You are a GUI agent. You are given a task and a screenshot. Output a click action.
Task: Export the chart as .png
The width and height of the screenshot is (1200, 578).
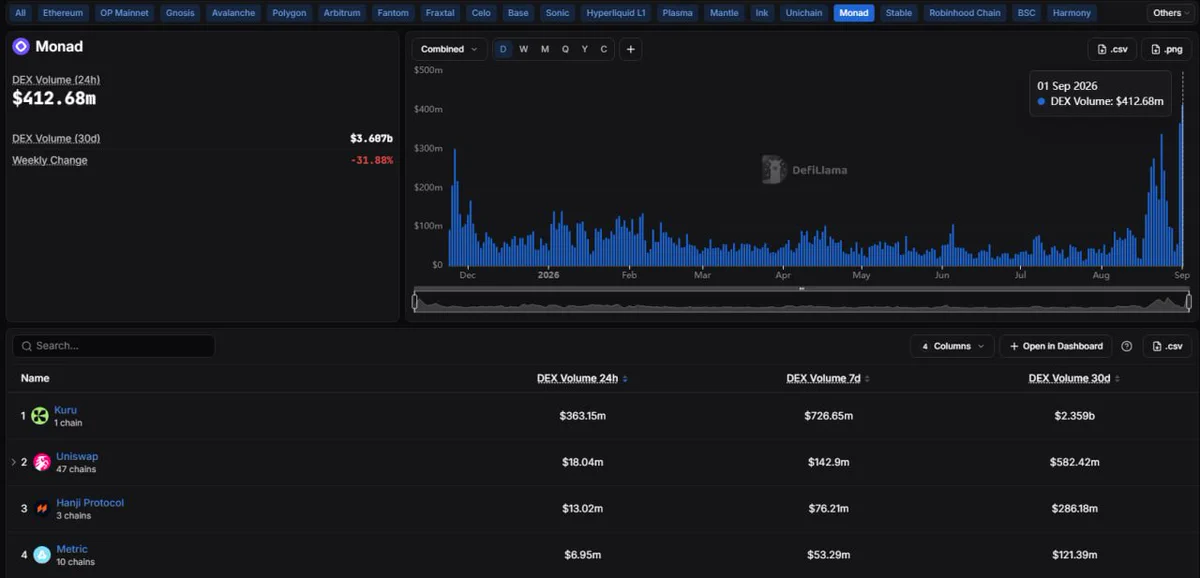(1167, 49)
